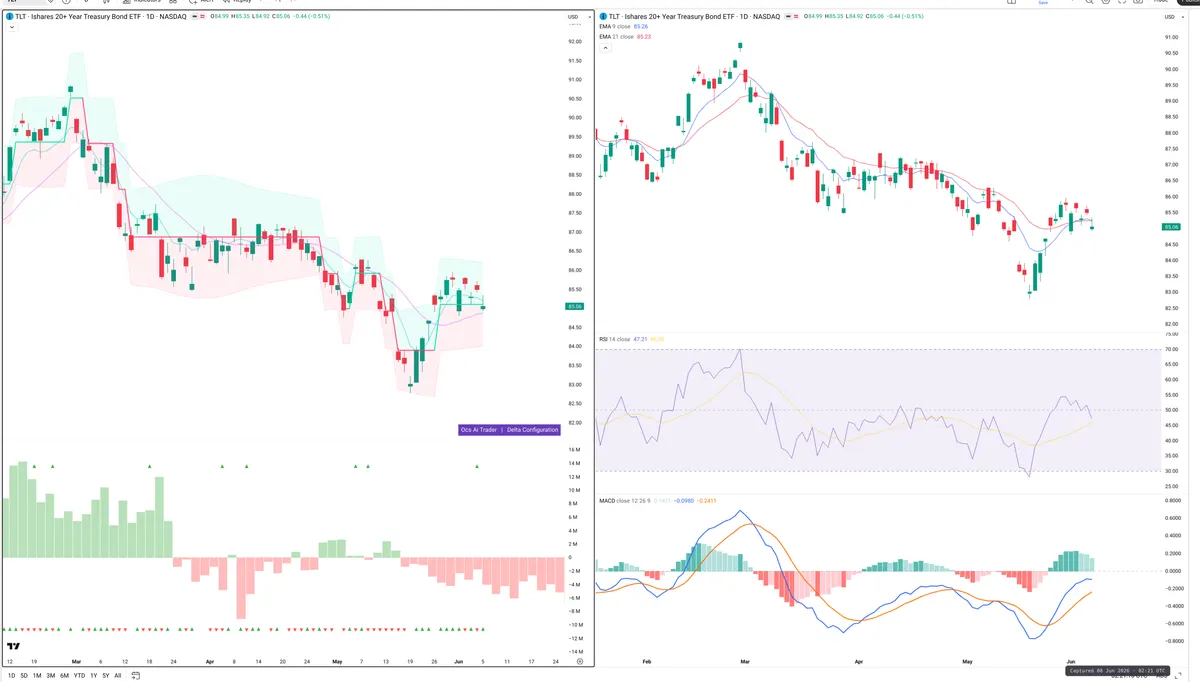Click the Jun label on left time axis
Viewport: 1200px width, 682px height.
tap(459, 661)
